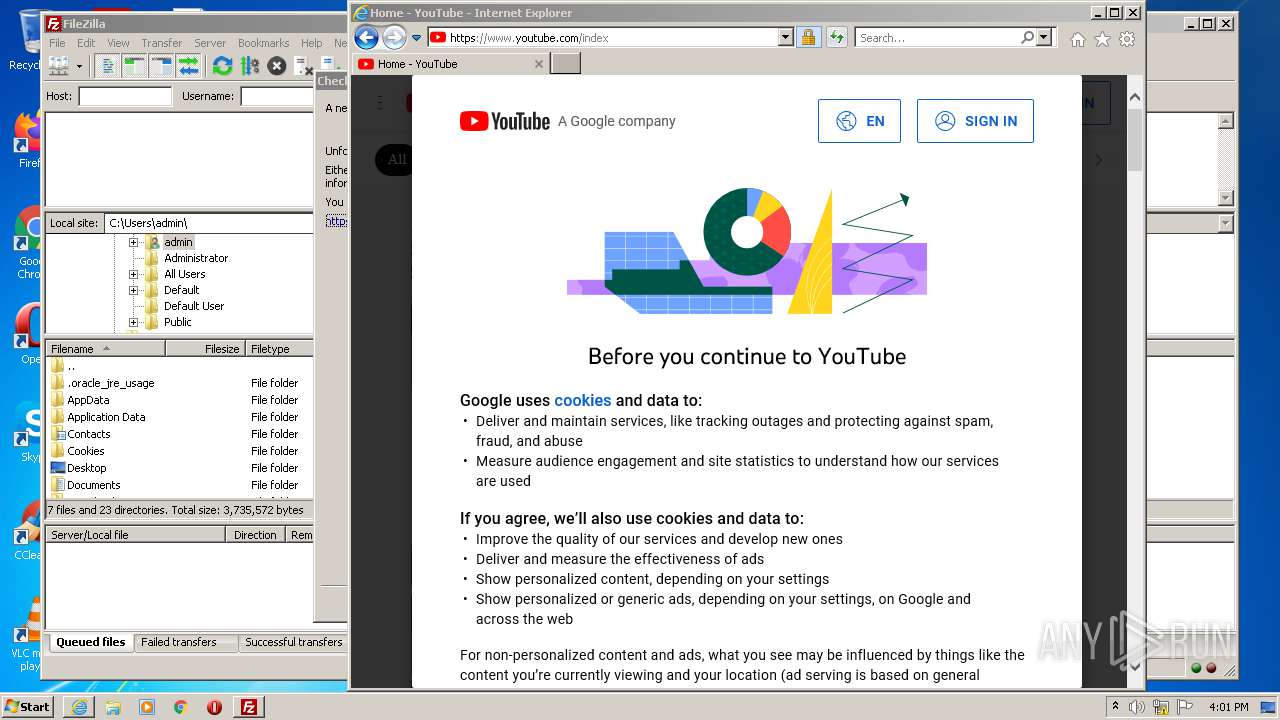The image size is (1280, 720).
Task: Expand the All Users folder node
Action: [x=133, y=274]
